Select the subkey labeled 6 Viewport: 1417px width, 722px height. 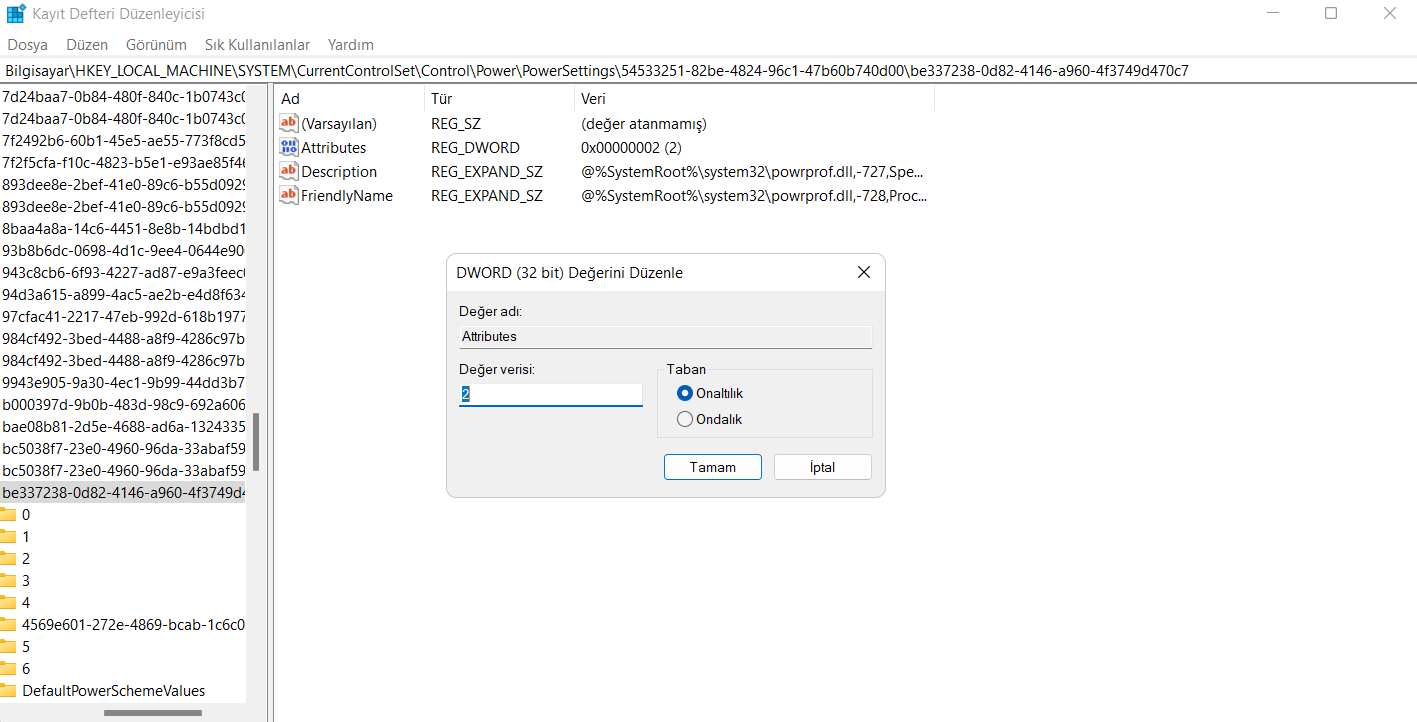[26, 669]
